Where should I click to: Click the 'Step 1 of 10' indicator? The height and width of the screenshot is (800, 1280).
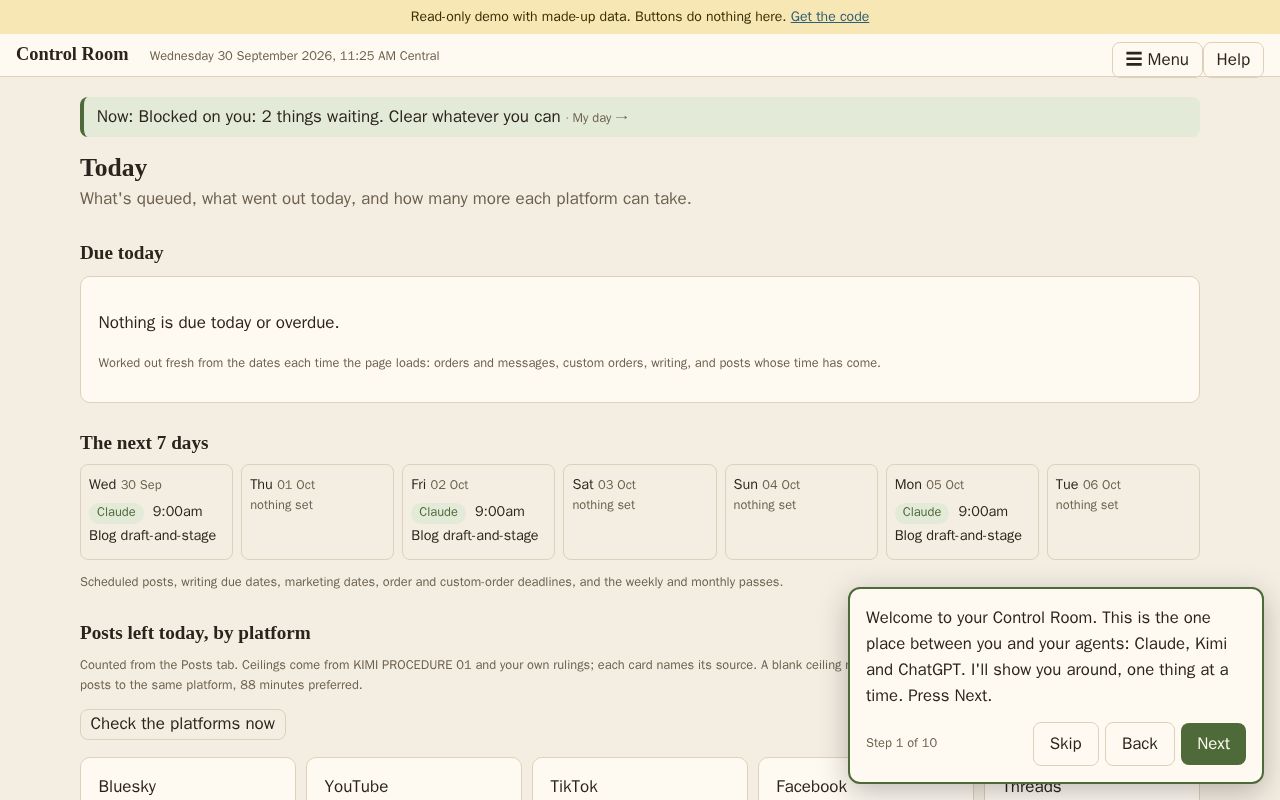[x=901, y=743]
